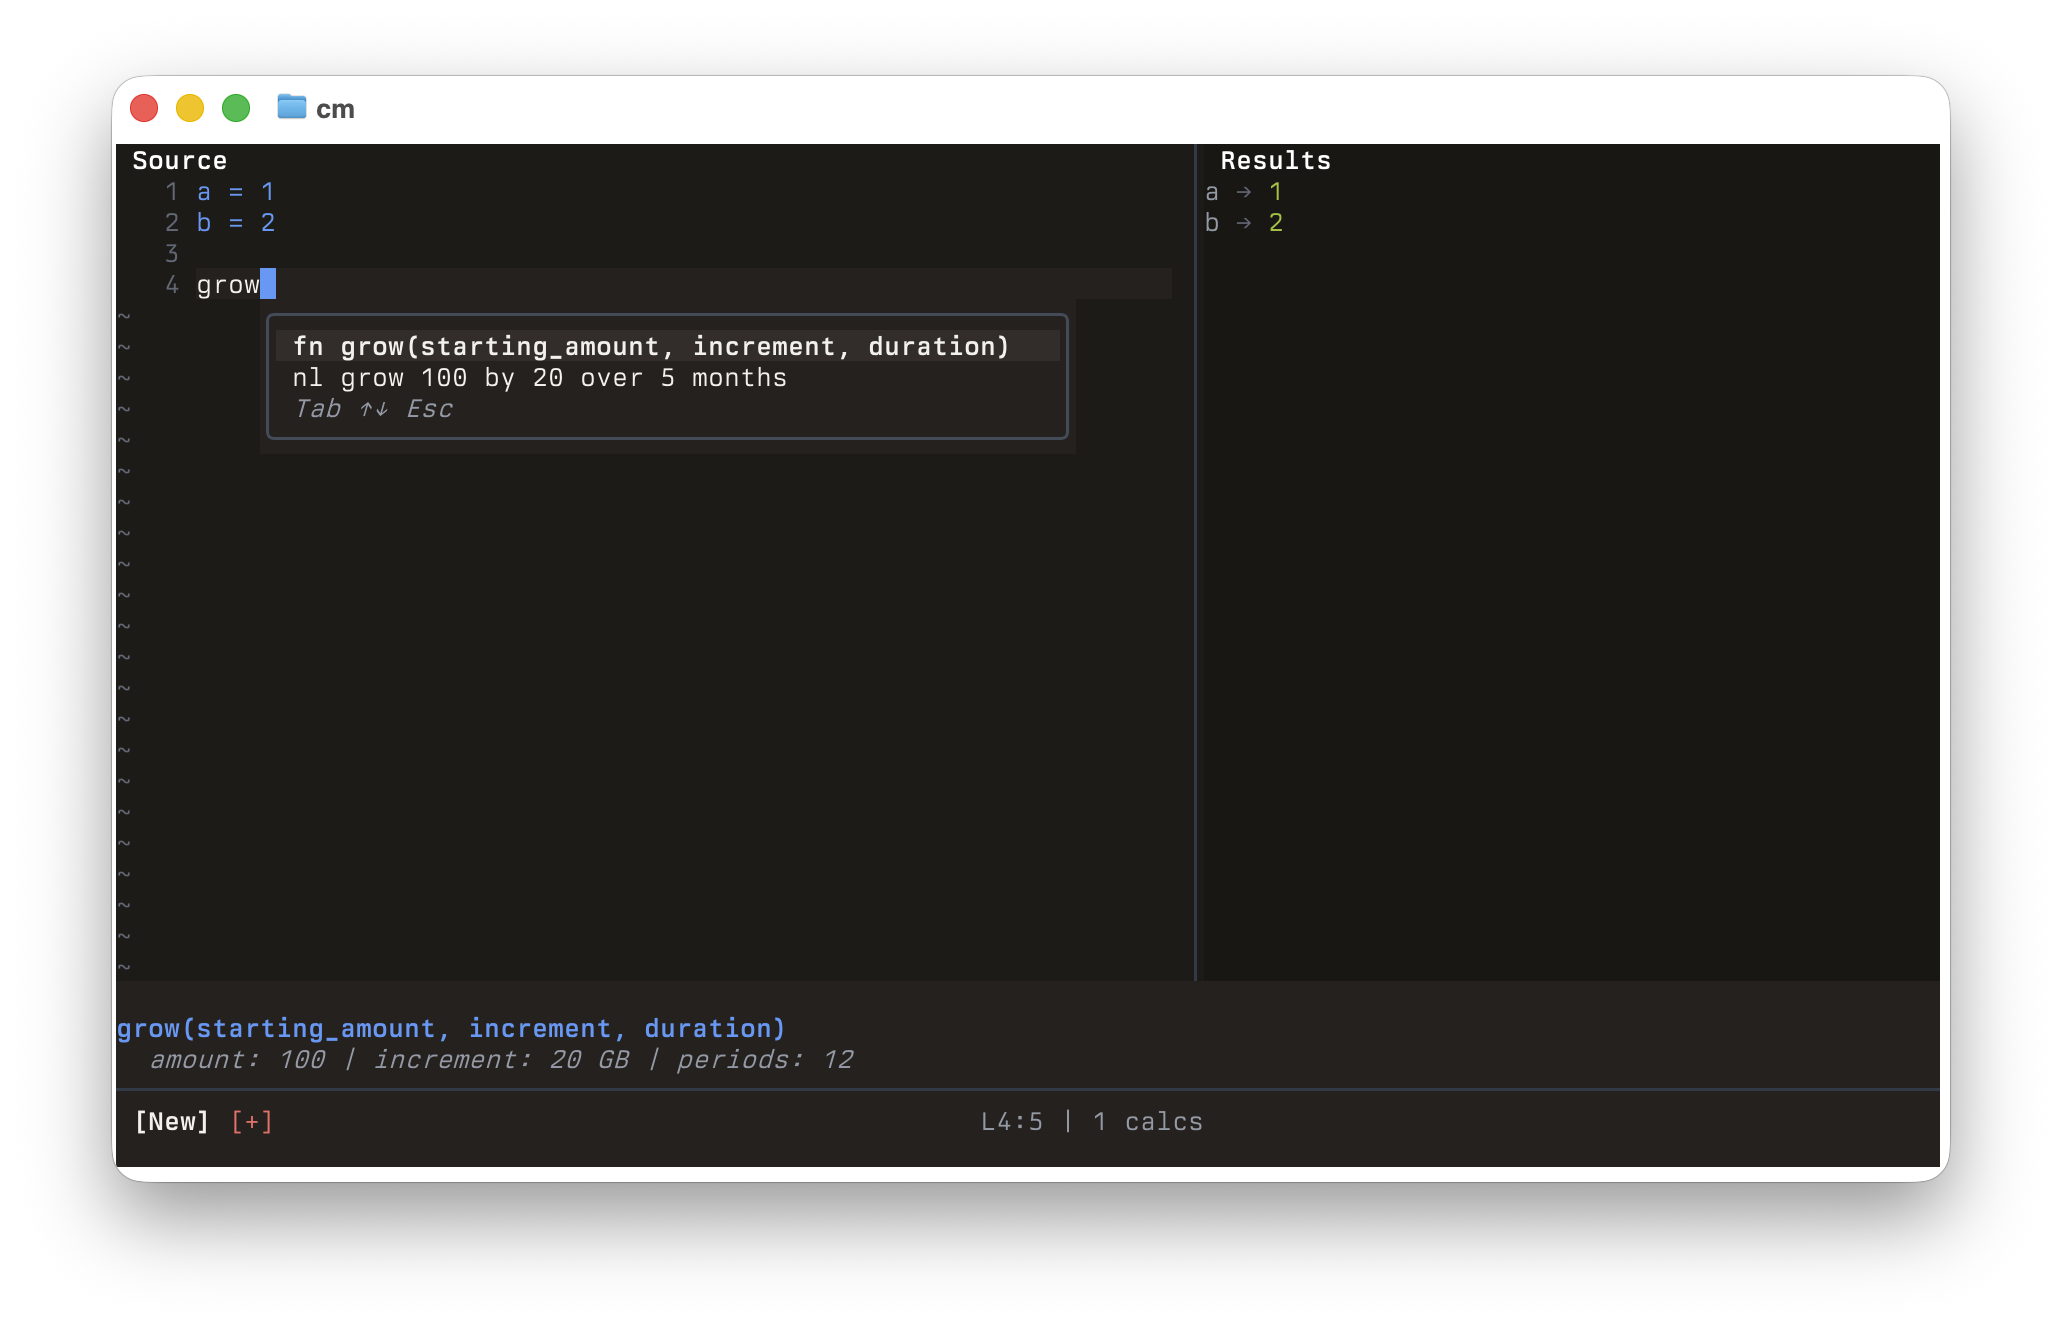Click result value for variable a
2062x1330 pixels.
click(x=1275, y=192)
